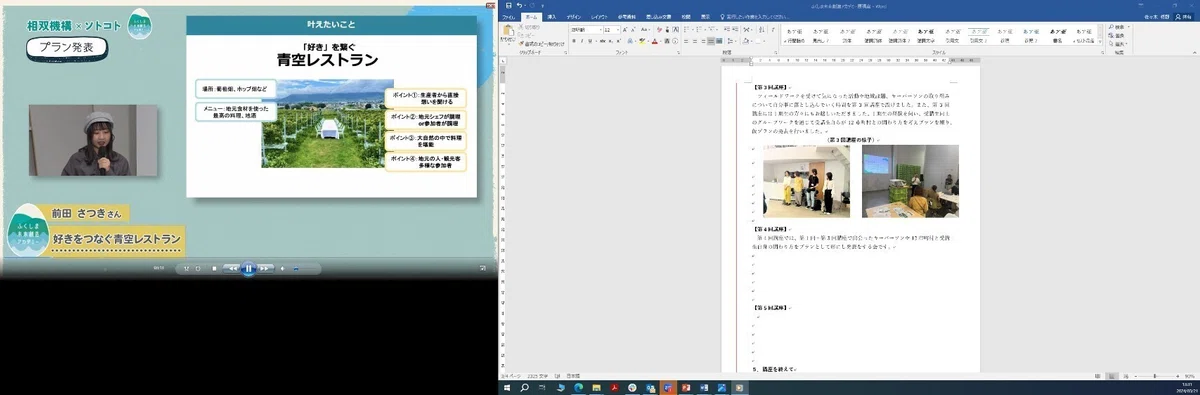This screenshot has width=1200, height=395.
Task: Switch to the 挿入 ribbon tab
Action: tap(552, 17)
